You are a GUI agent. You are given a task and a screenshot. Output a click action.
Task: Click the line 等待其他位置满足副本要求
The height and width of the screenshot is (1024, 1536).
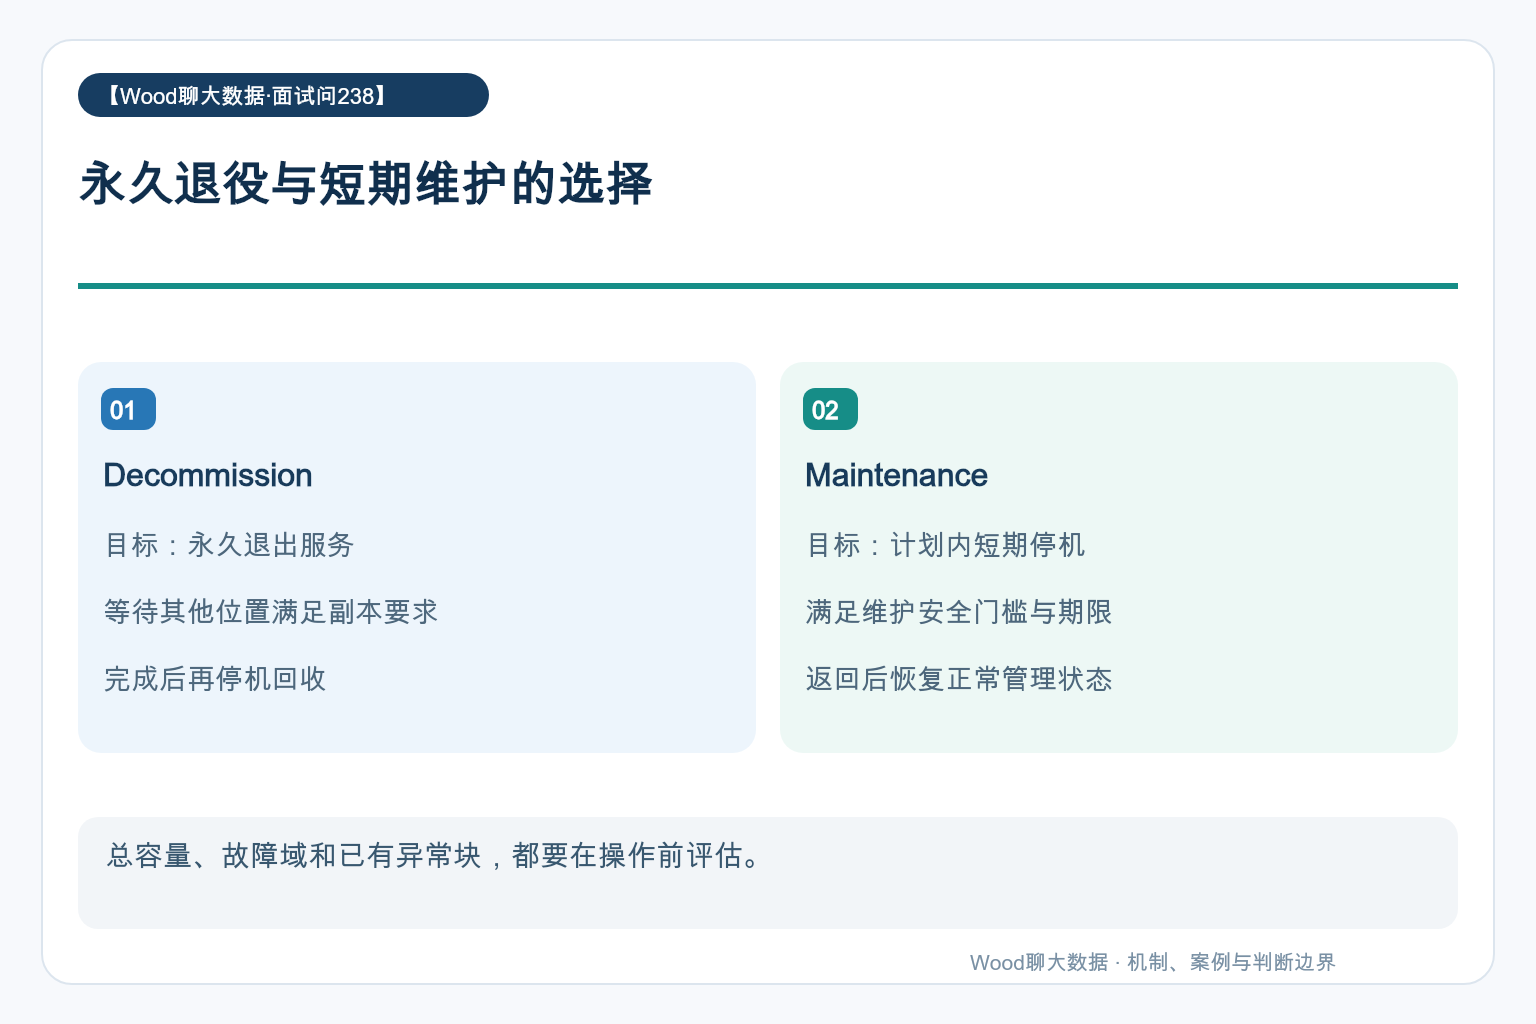click(271, 612)
